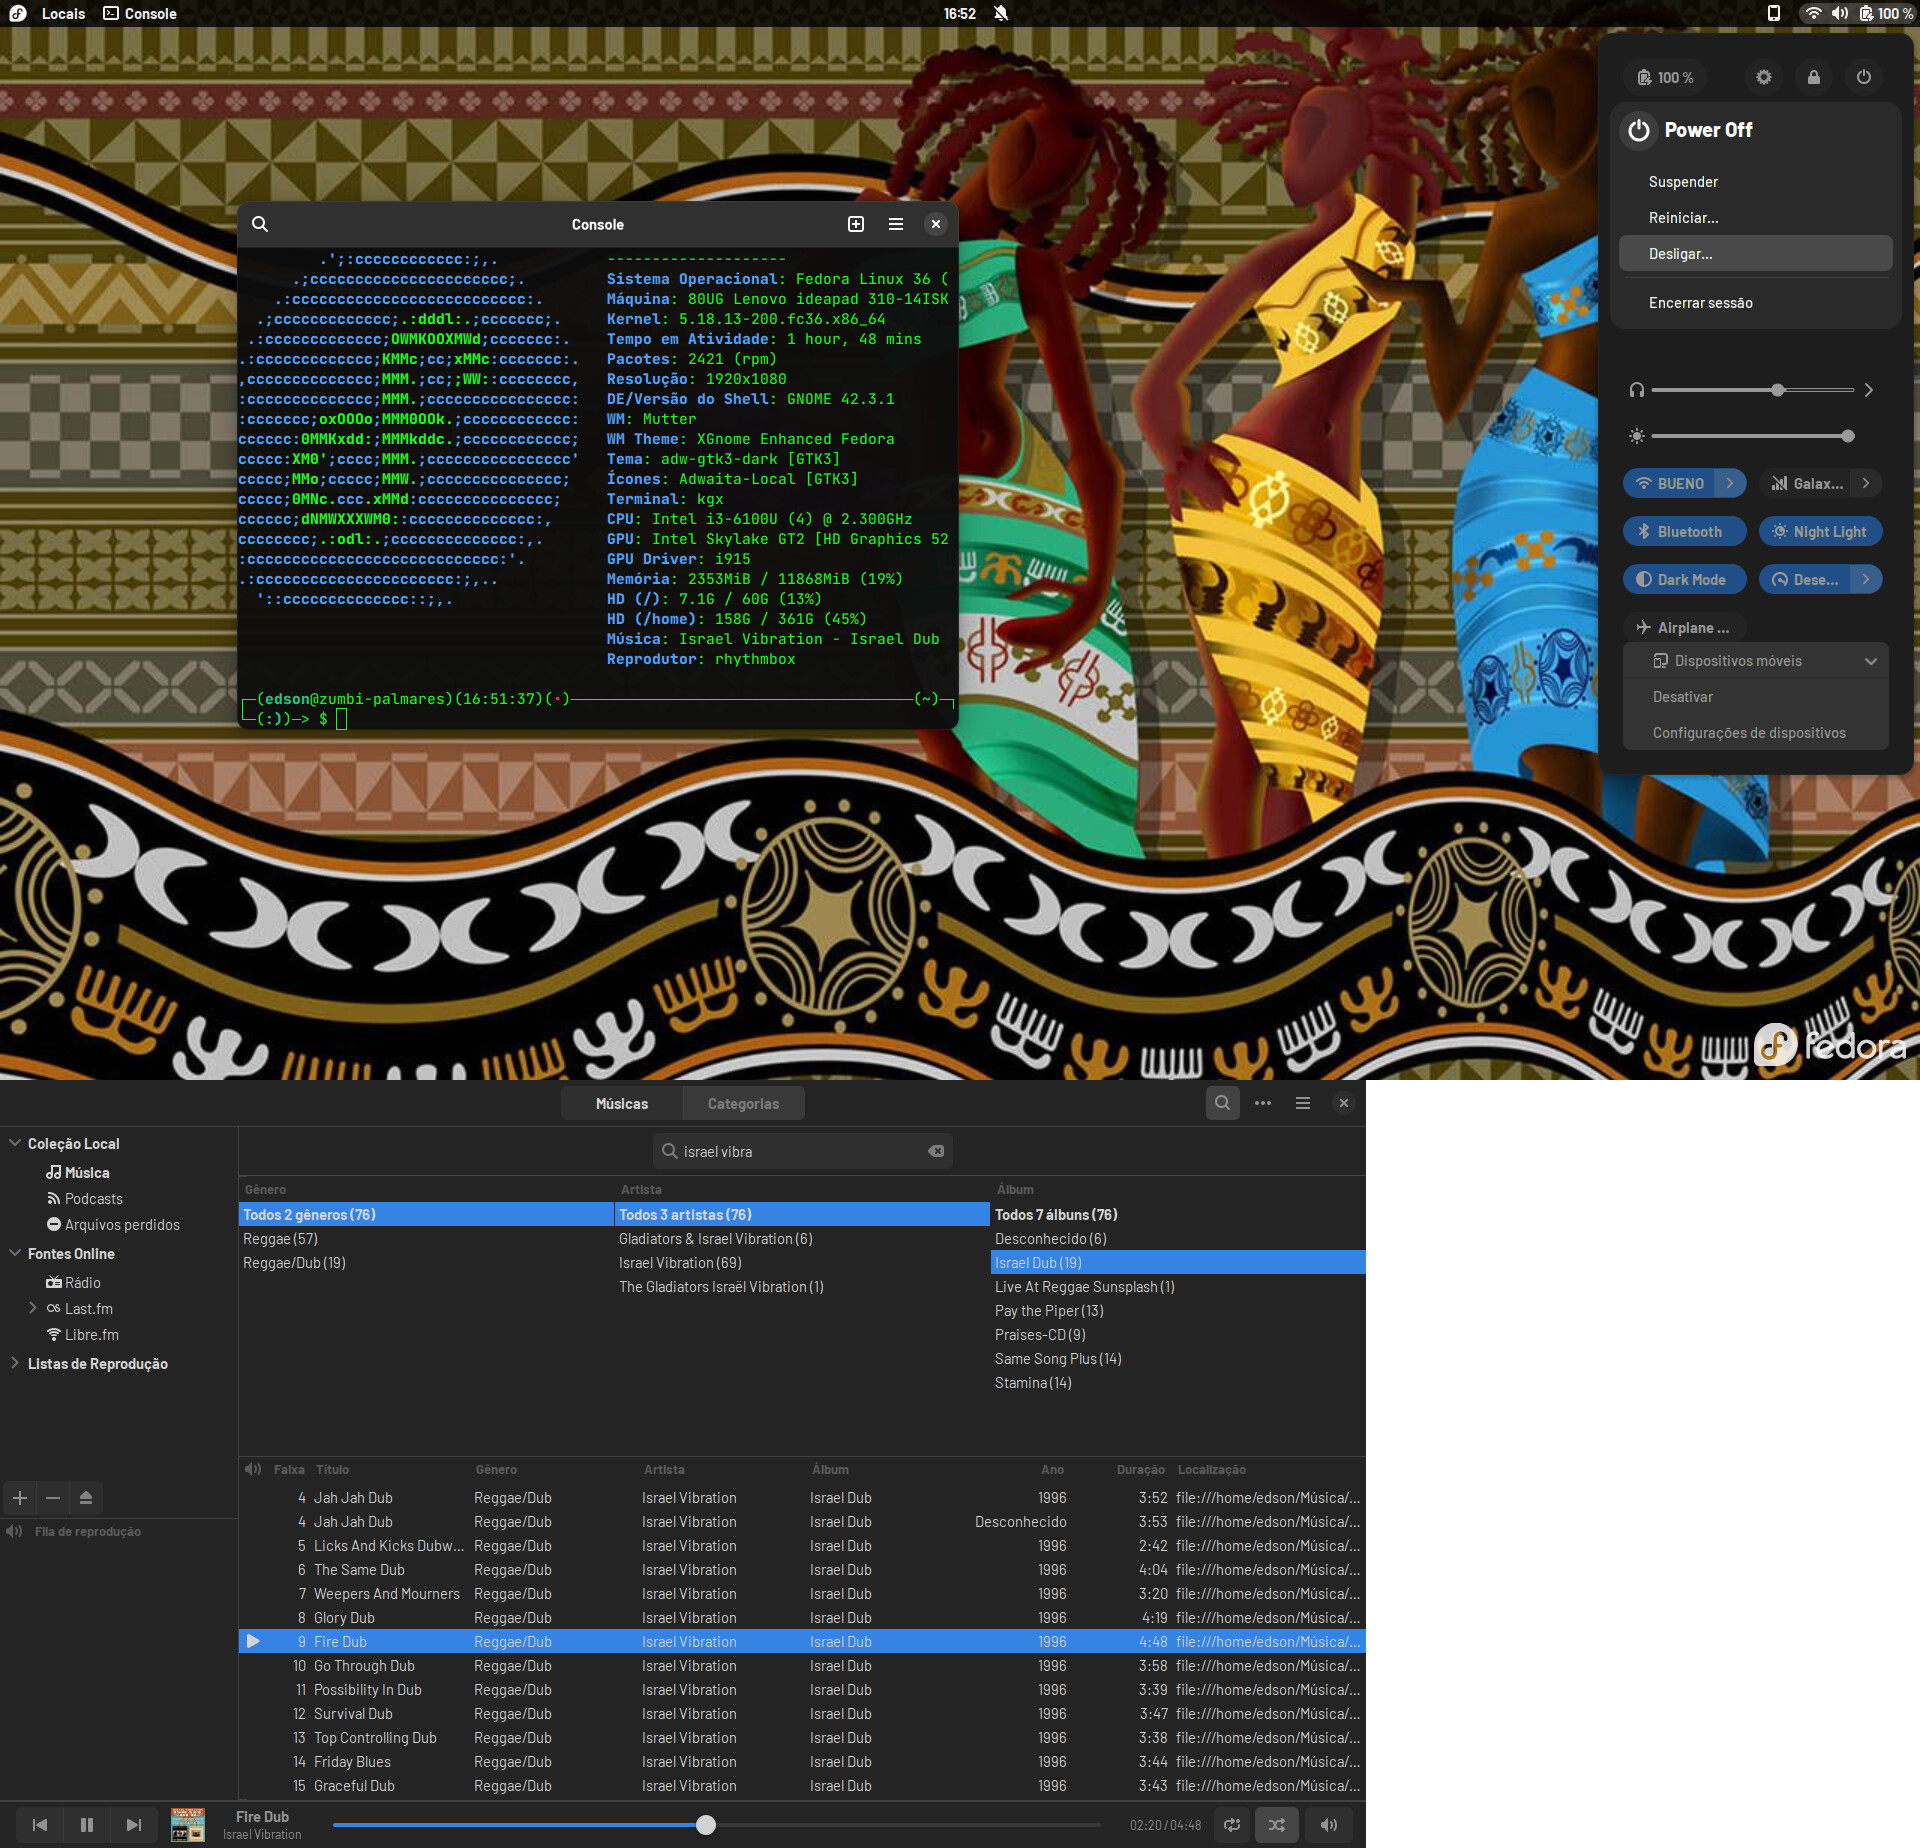Select Suspender in Power Off menu
This screenshot has height=1848, width=1920.
[x=1756, y=182]
